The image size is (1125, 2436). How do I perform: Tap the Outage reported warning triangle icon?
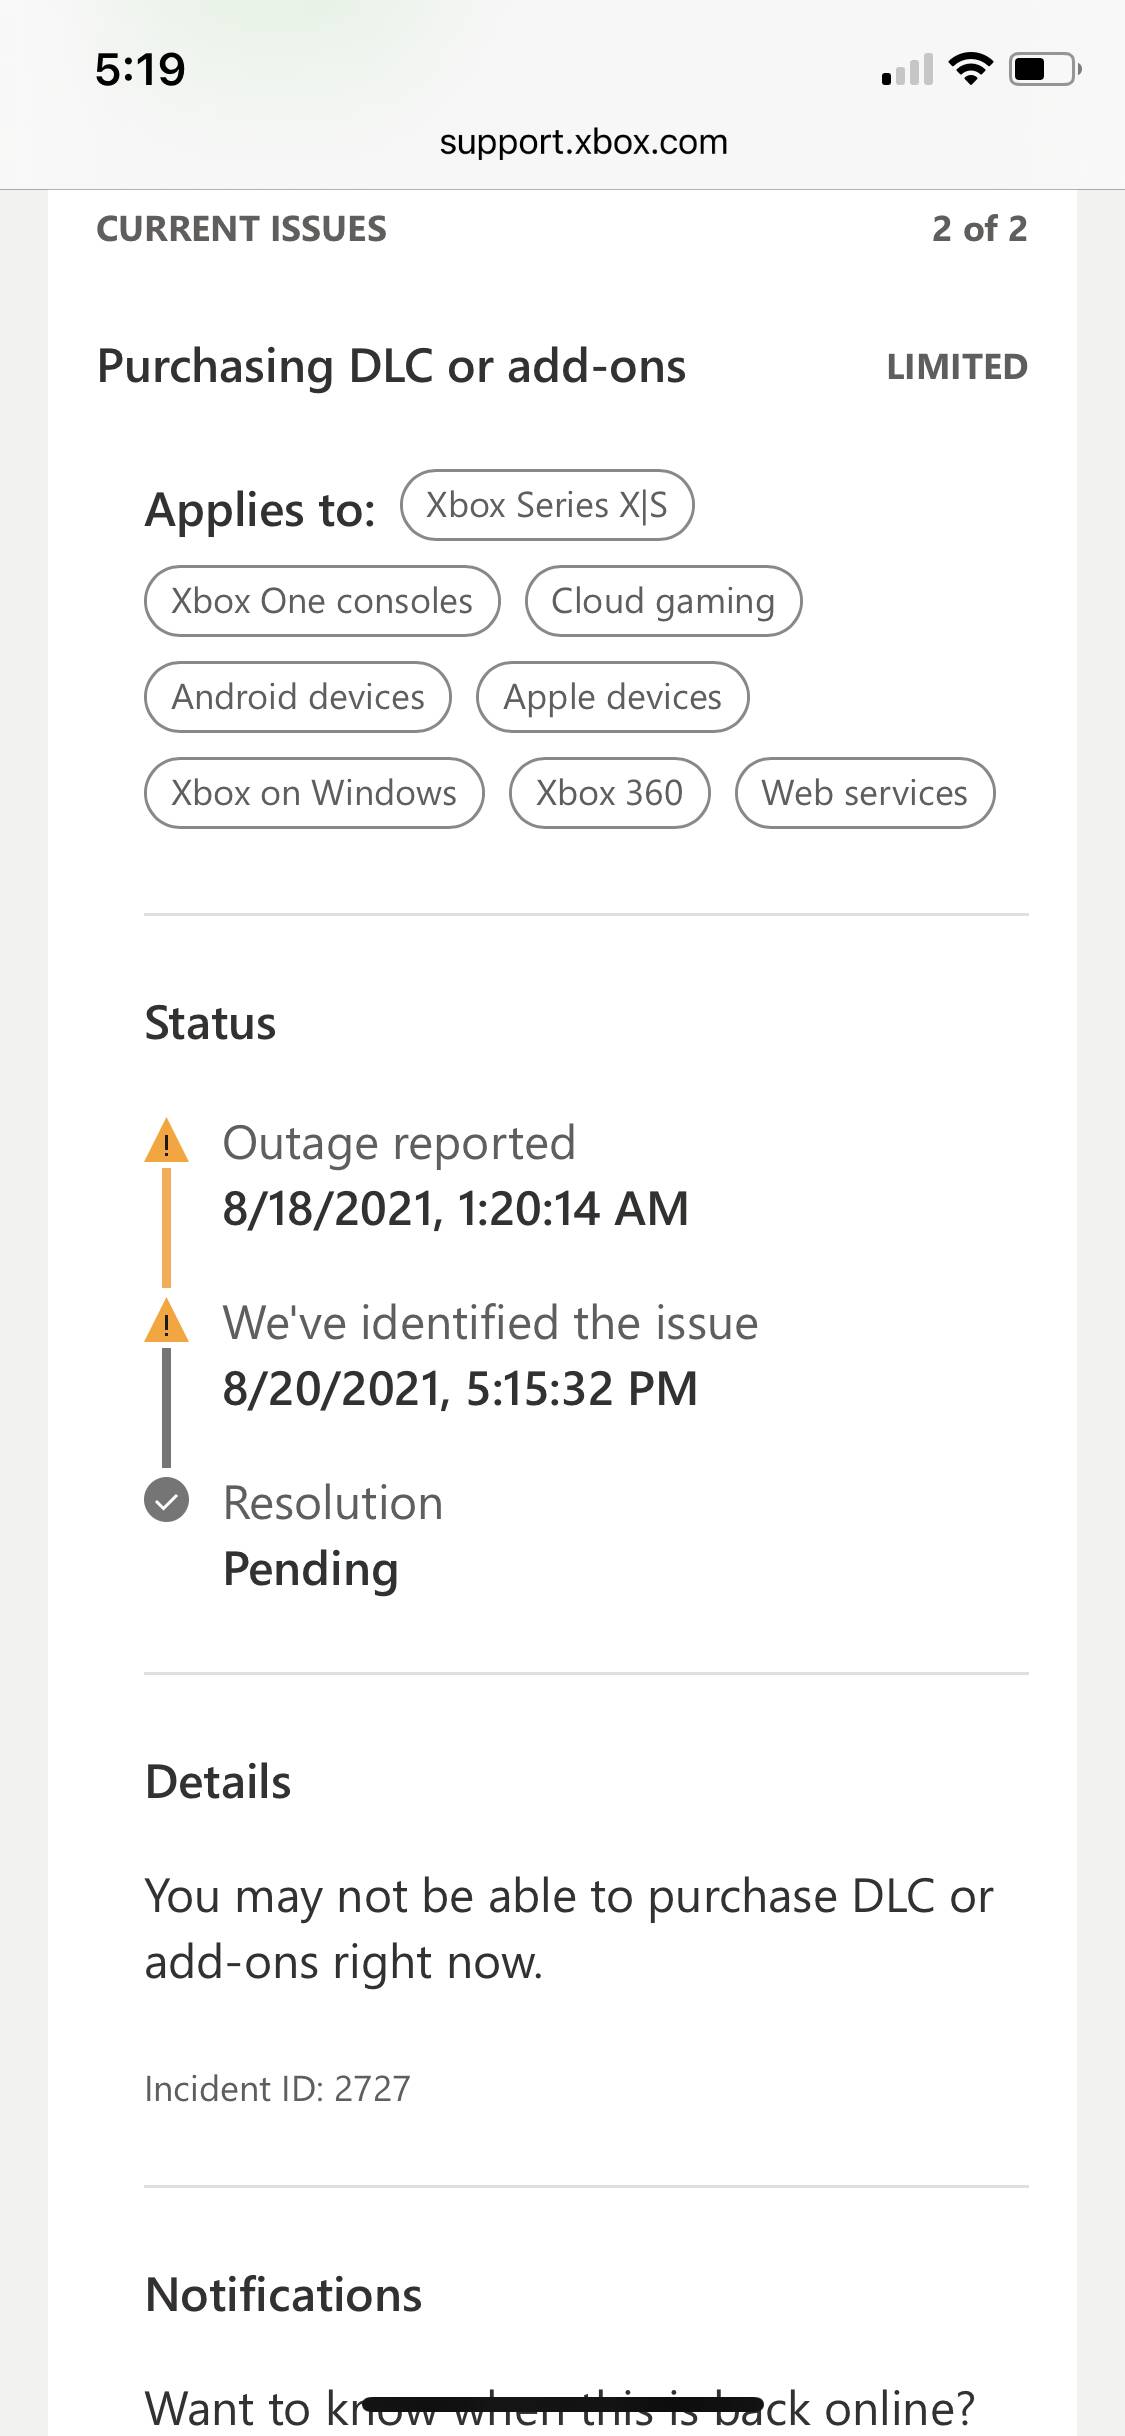(x=166, y=1142)
